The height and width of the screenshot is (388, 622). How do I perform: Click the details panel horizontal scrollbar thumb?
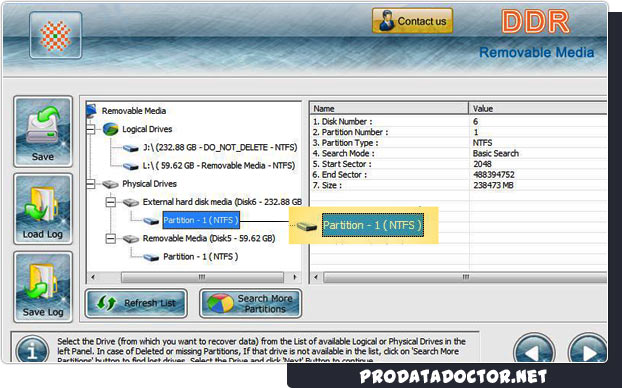click(465, 277)
